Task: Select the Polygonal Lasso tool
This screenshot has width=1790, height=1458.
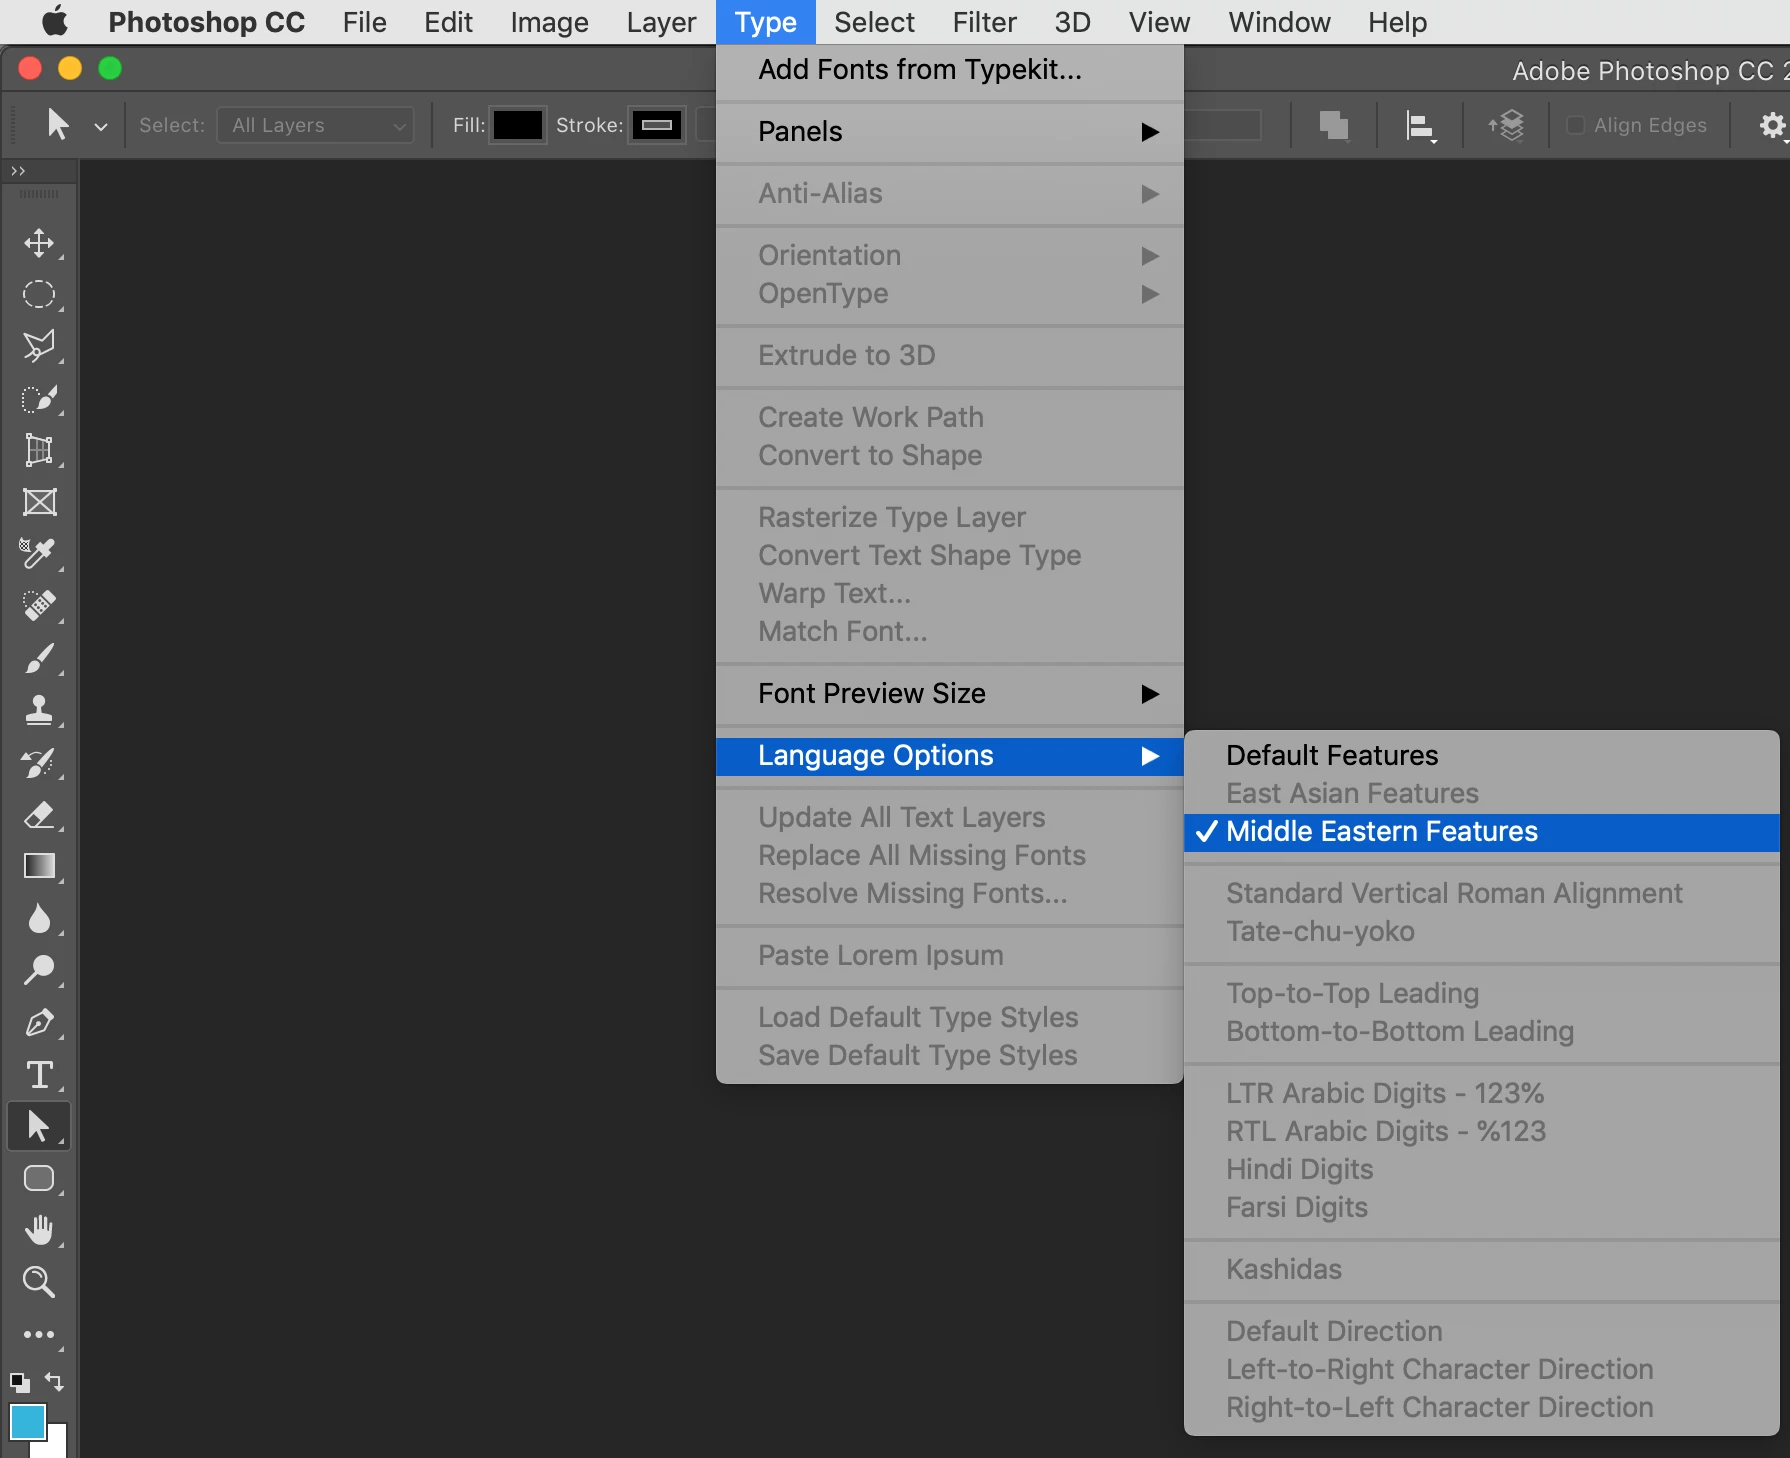Action: point(39,347)
